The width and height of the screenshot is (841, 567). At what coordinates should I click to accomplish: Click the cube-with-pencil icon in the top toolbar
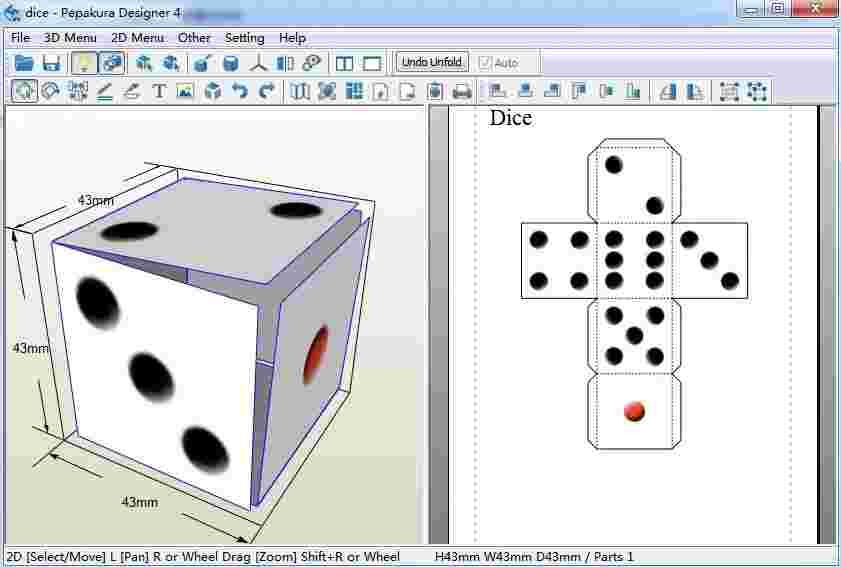[202, 63]
